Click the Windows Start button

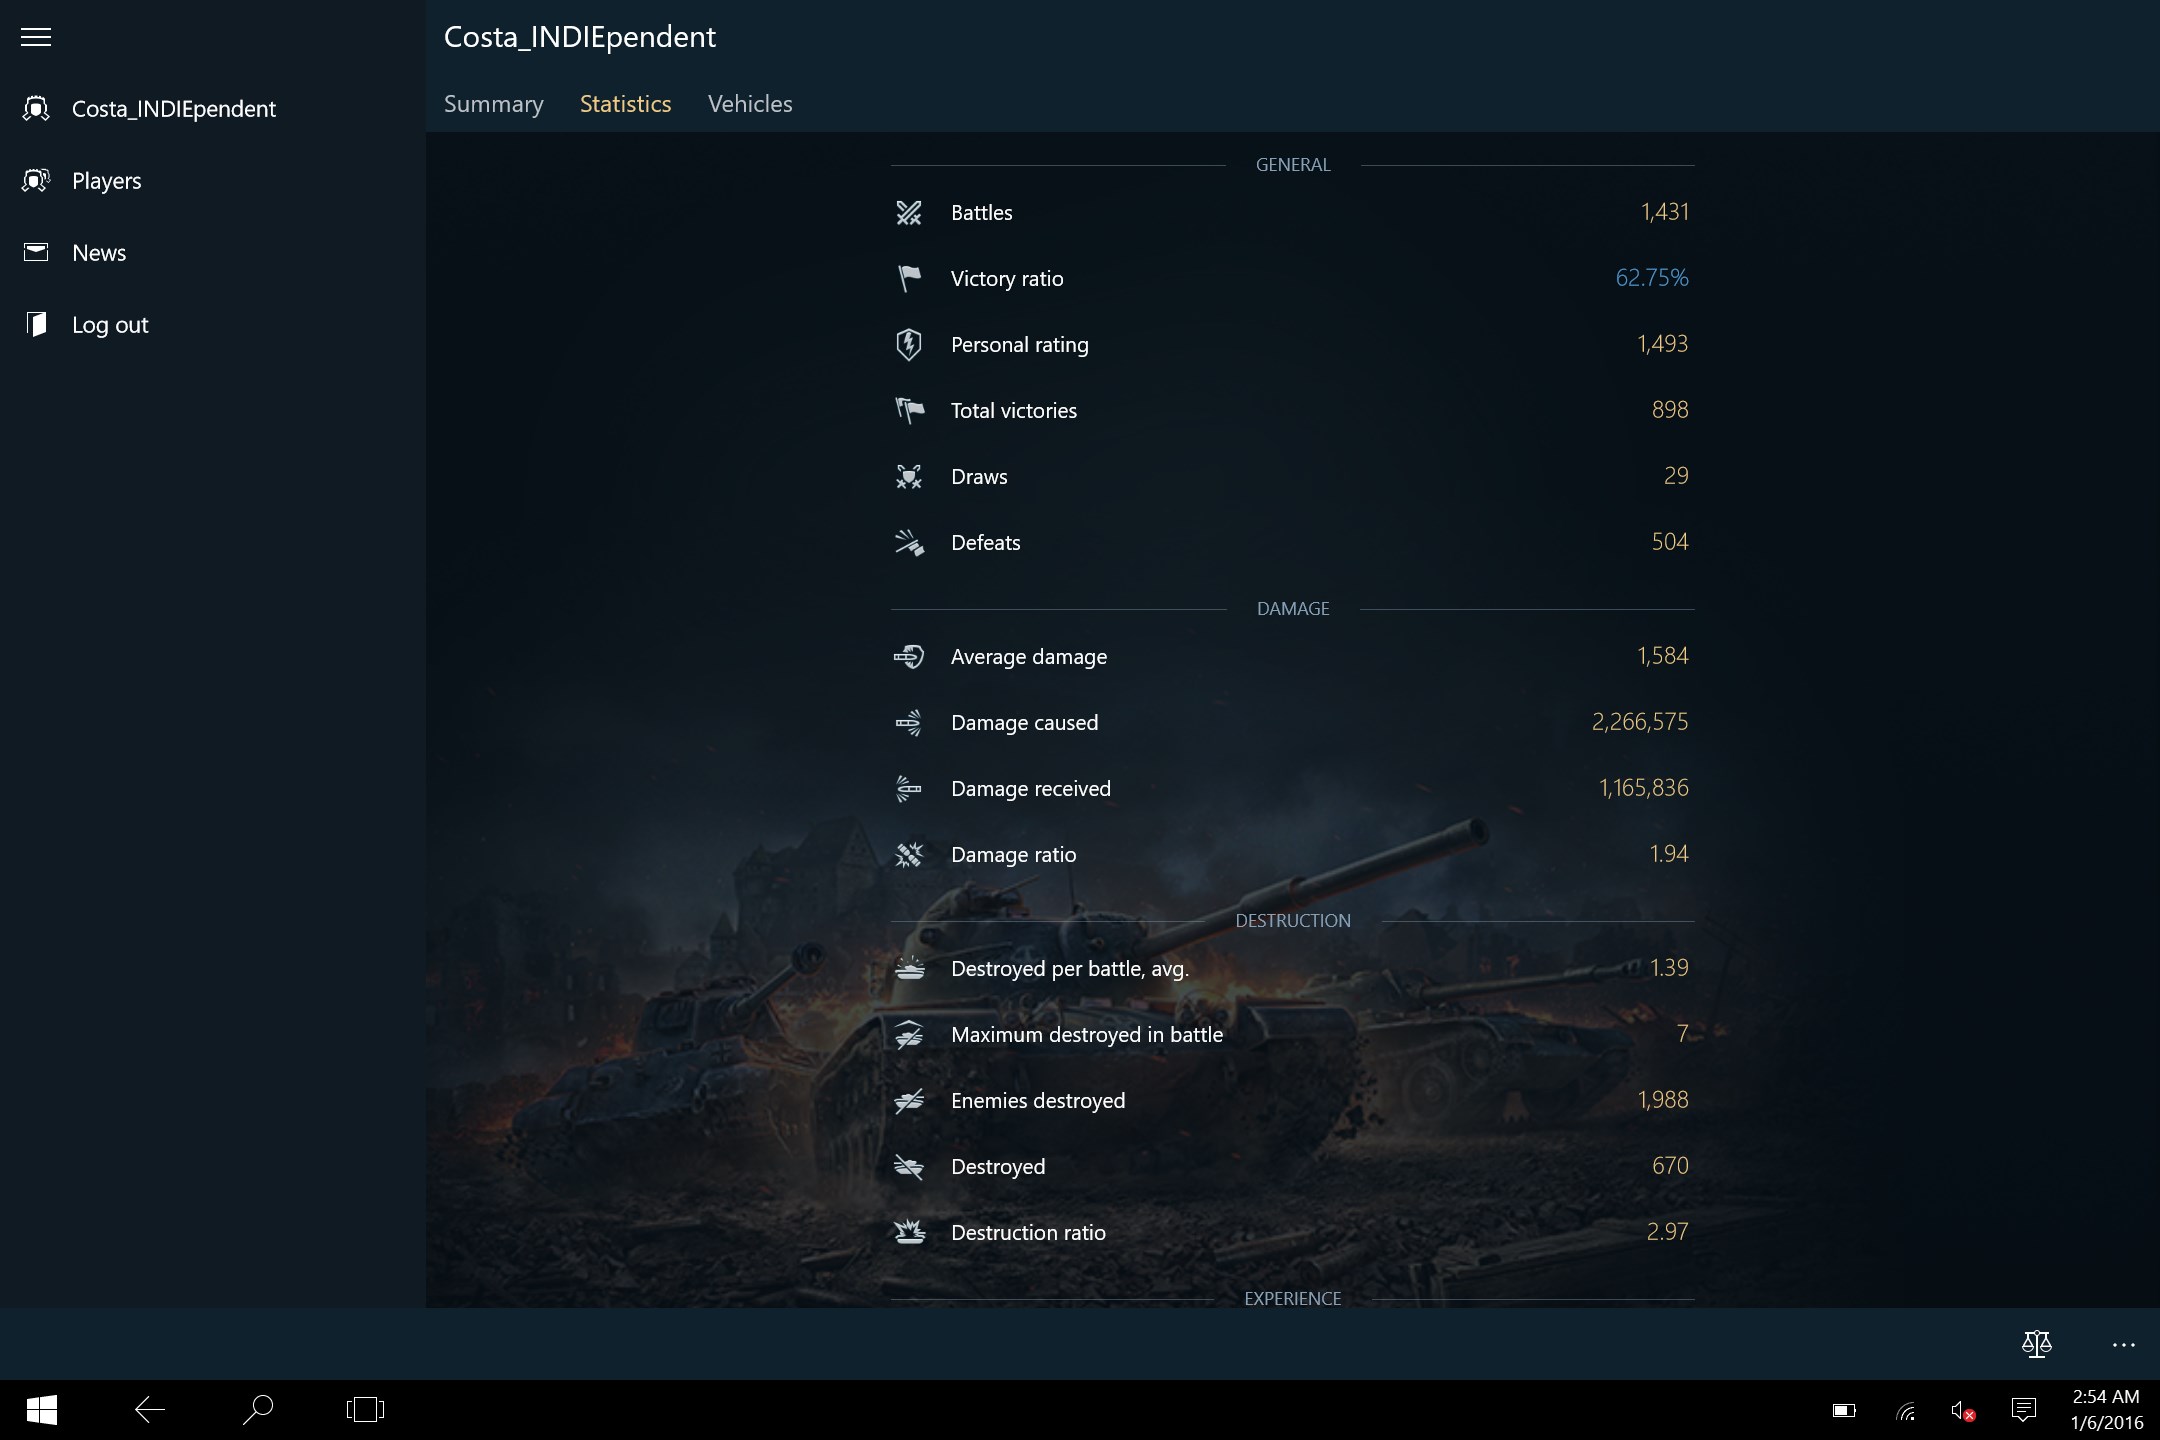pyautogui.click(x=40, y=1411)
